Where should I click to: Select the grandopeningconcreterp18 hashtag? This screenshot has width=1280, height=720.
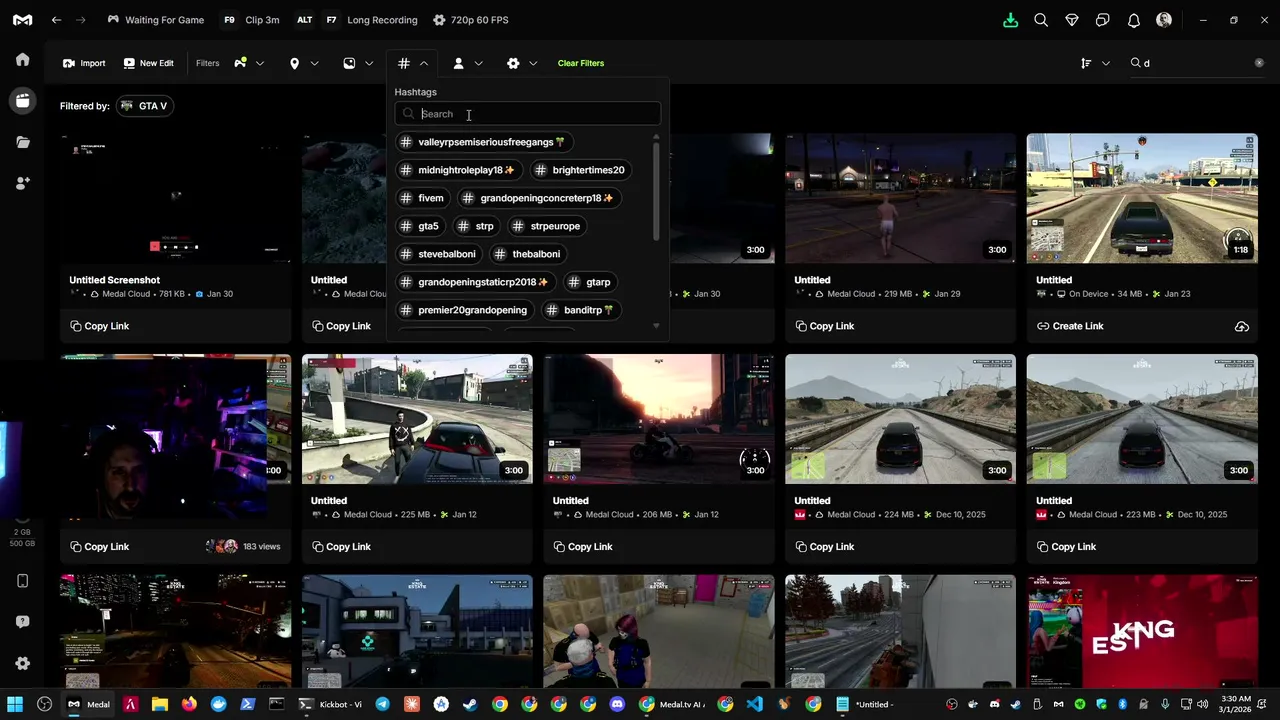click(x=539, y=198)
